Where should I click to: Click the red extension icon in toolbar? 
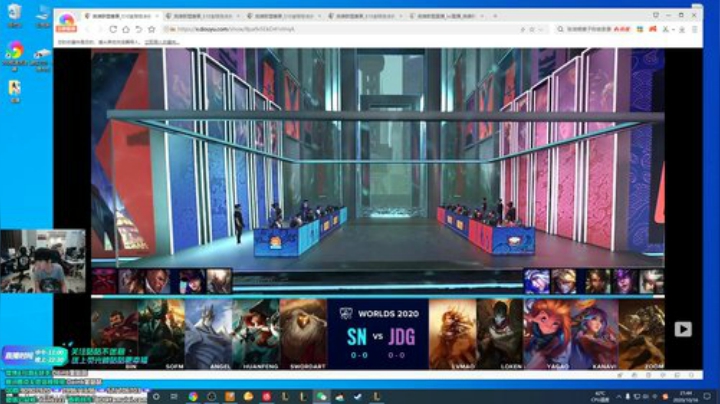[x=652, y=29]
